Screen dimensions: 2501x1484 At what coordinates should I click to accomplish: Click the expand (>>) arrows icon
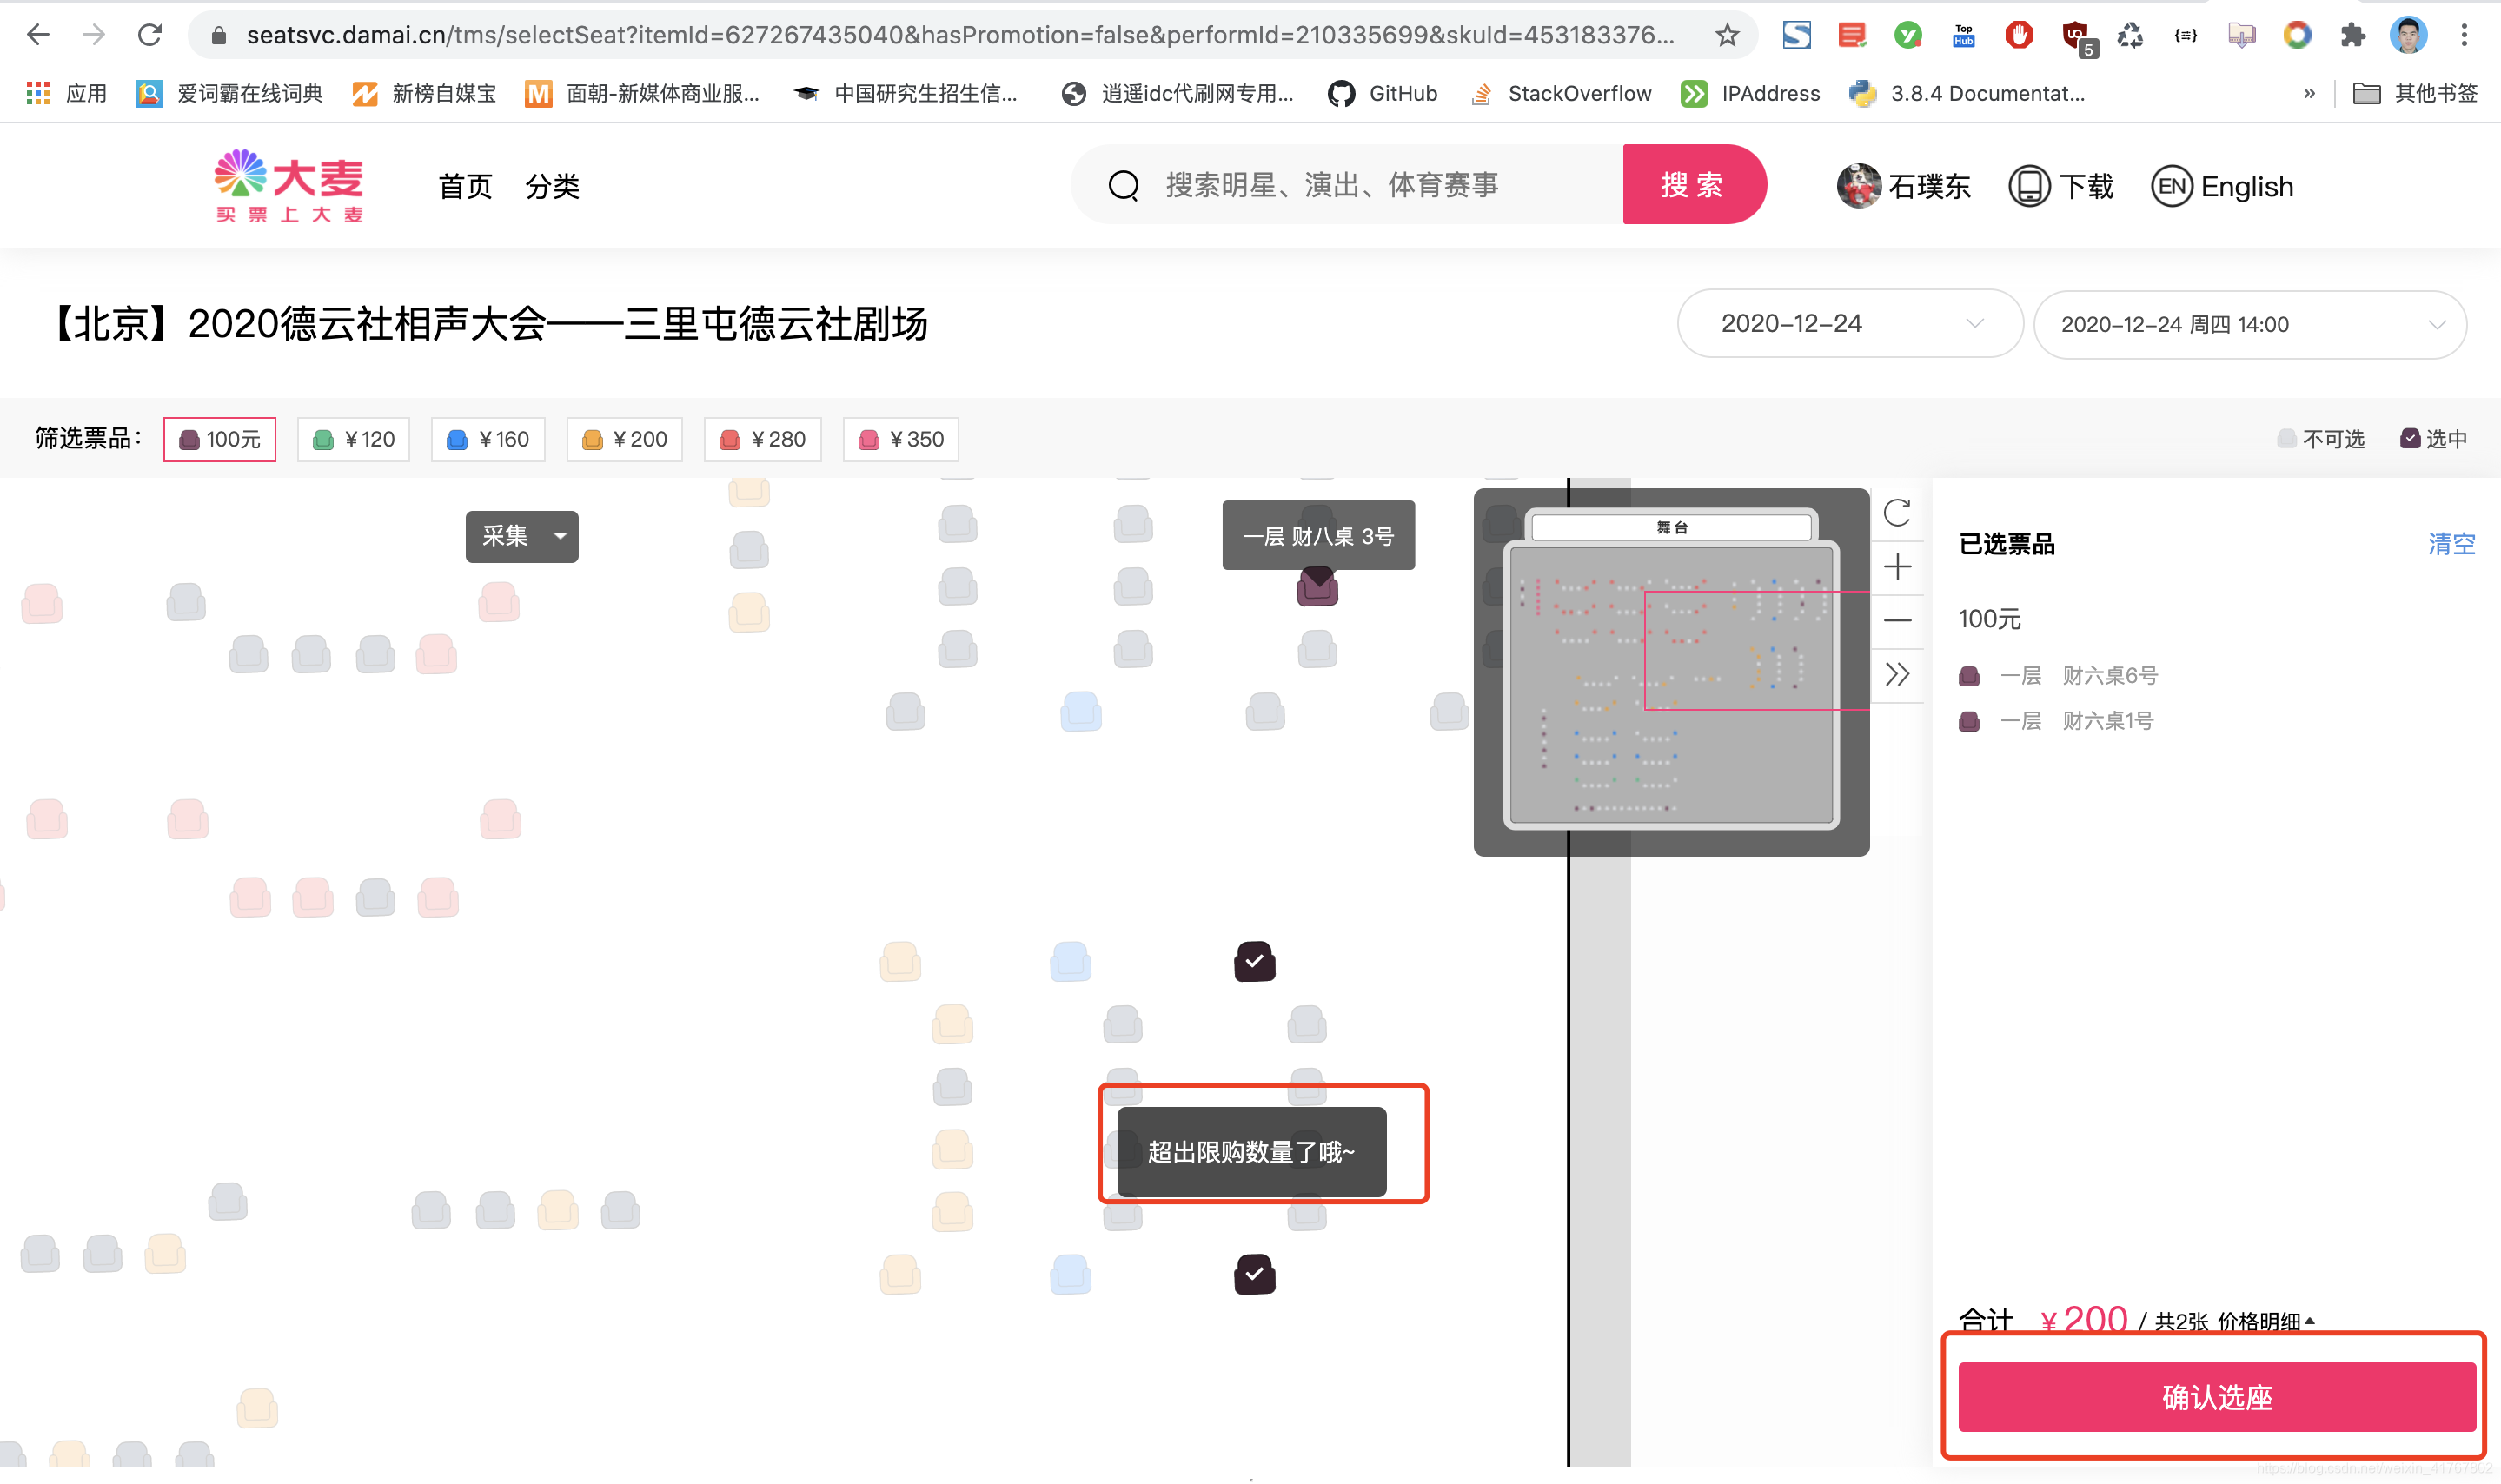(x=1899, y=673)
